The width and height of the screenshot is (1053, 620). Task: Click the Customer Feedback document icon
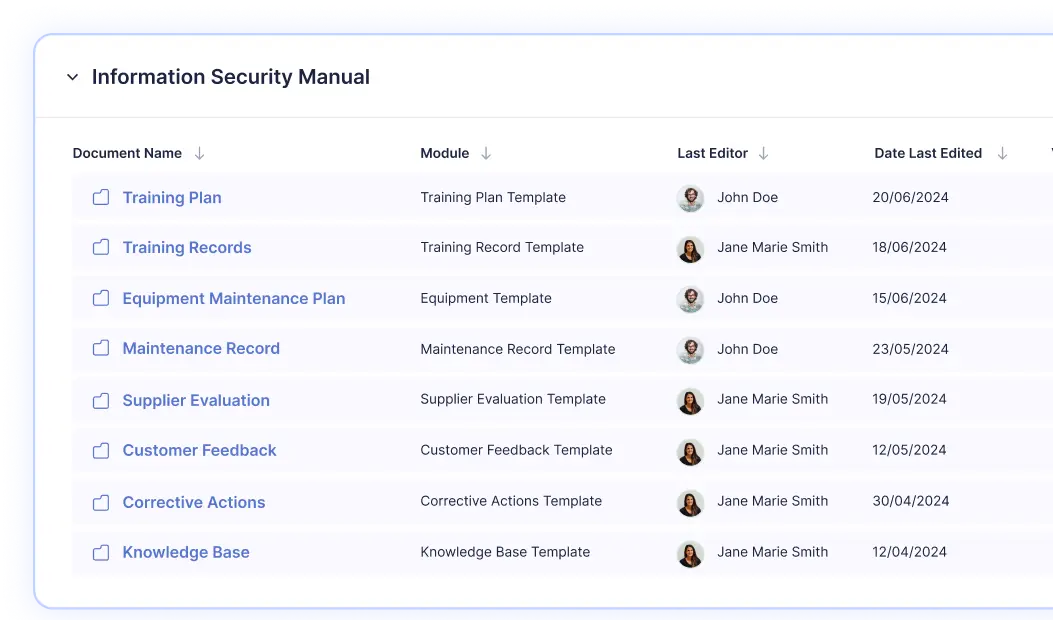point(101,451)
